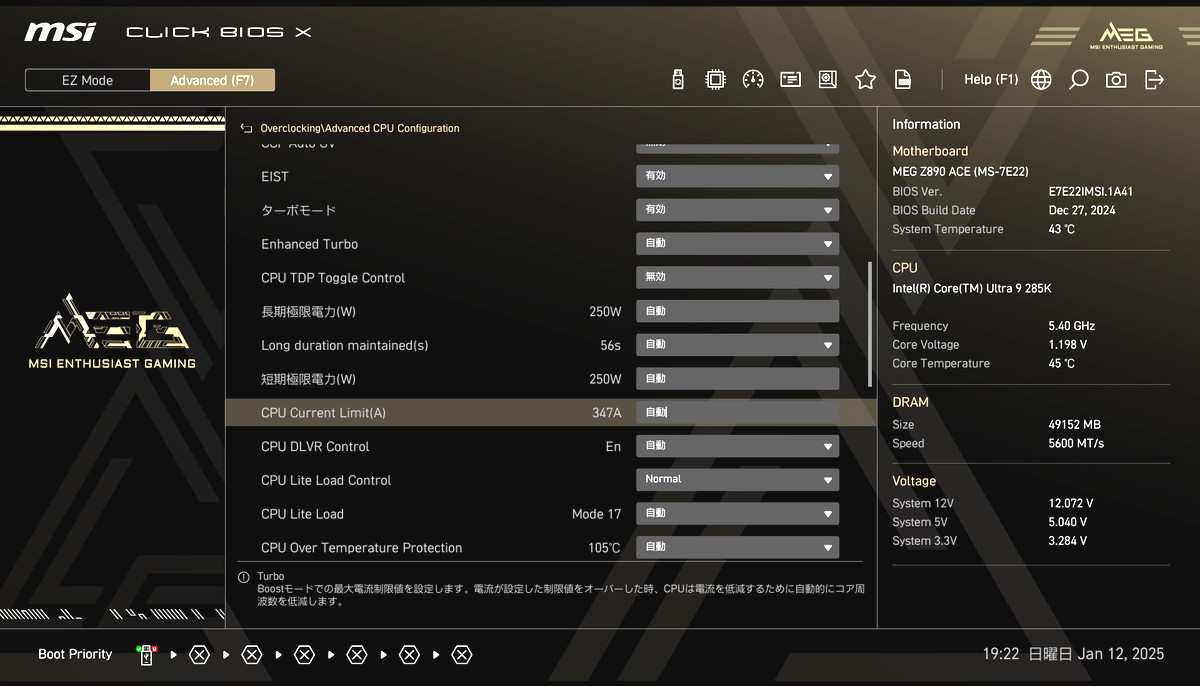Select the CPU DLVR Control label

(x=315, y=447)
